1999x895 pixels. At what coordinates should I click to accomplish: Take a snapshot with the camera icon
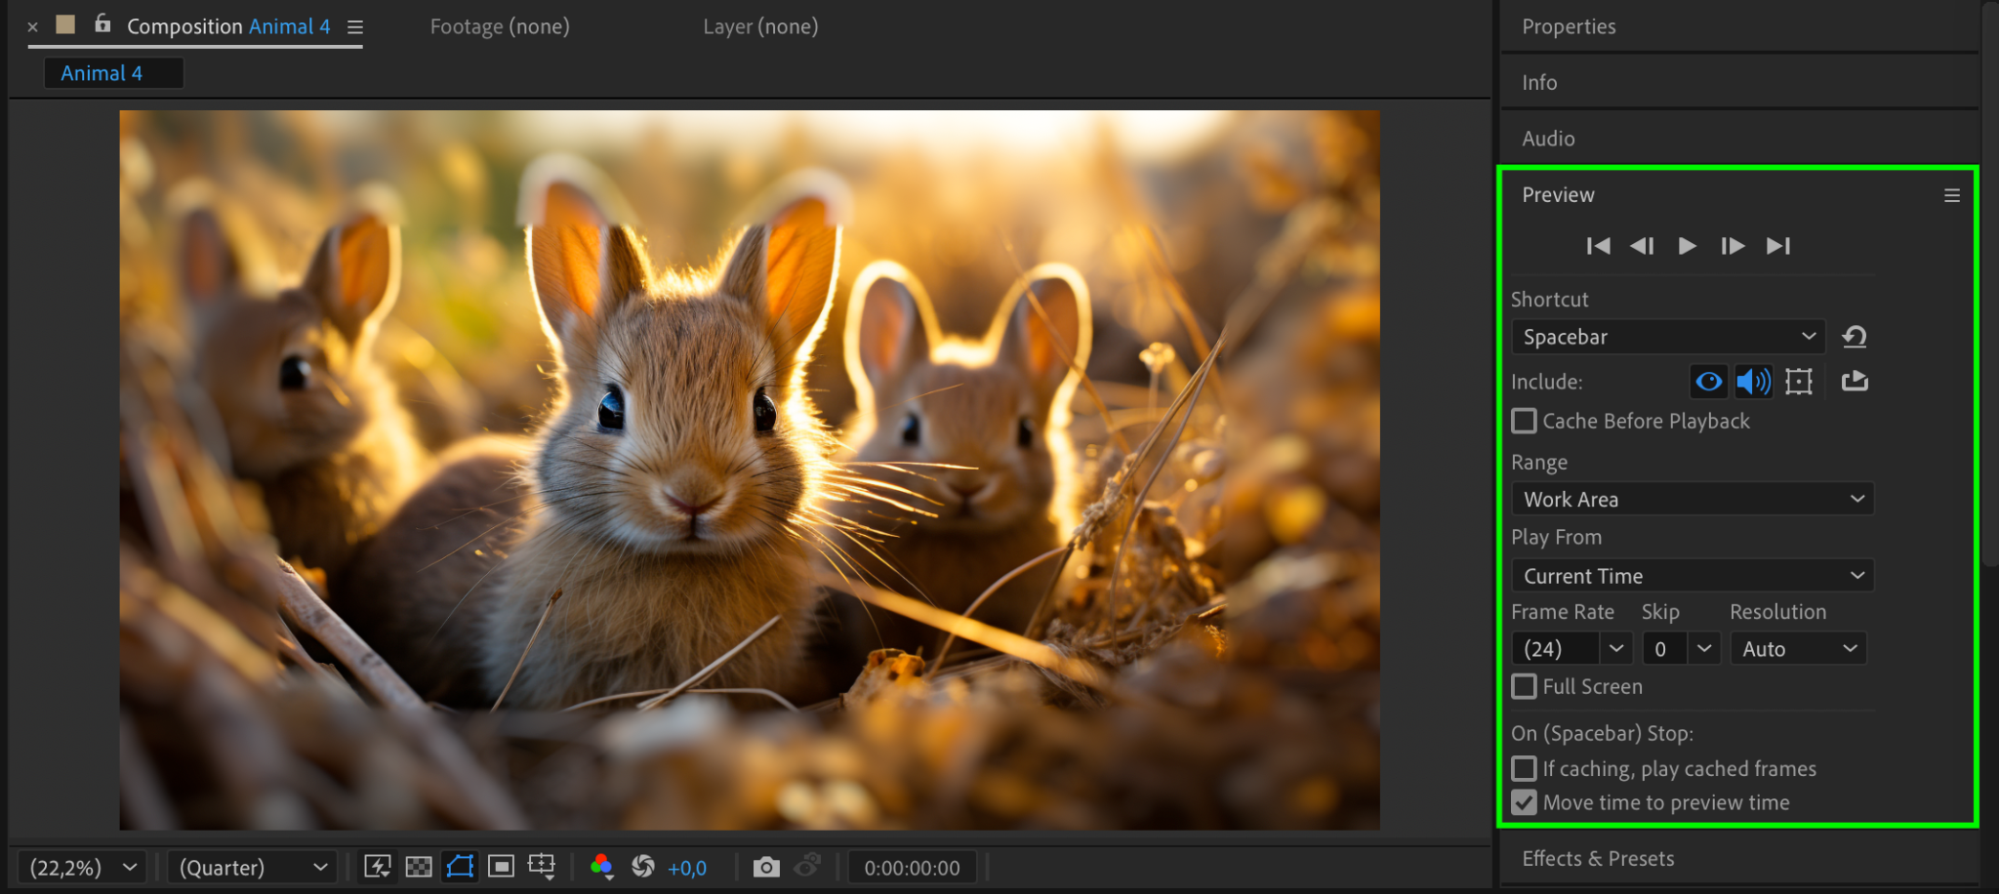click(766, 867)
